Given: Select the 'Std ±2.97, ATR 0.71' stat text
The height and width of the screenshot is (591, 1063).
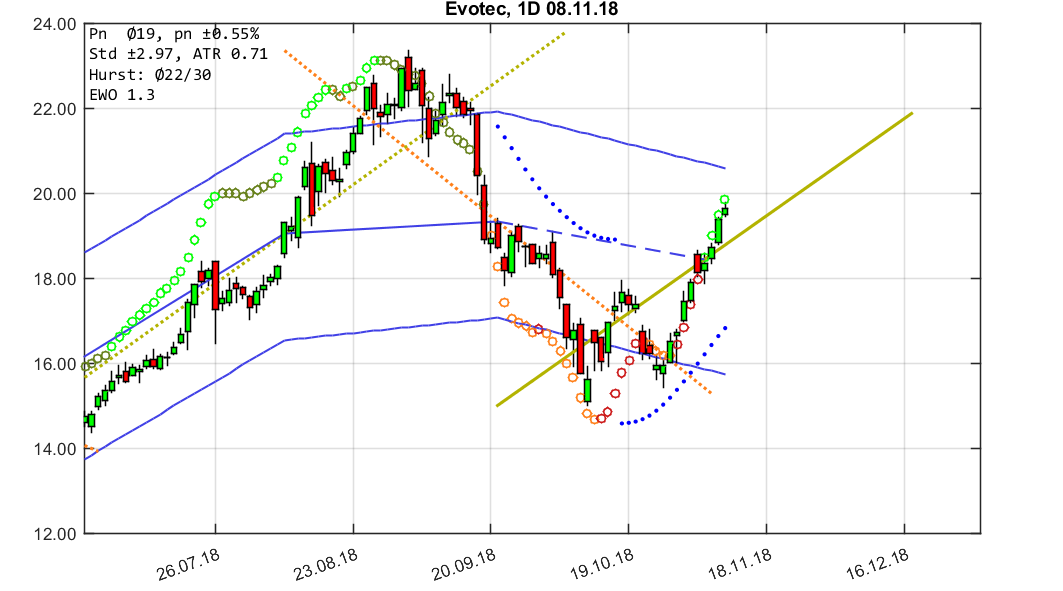Looking at the screenshot, I should coord(178,53).
